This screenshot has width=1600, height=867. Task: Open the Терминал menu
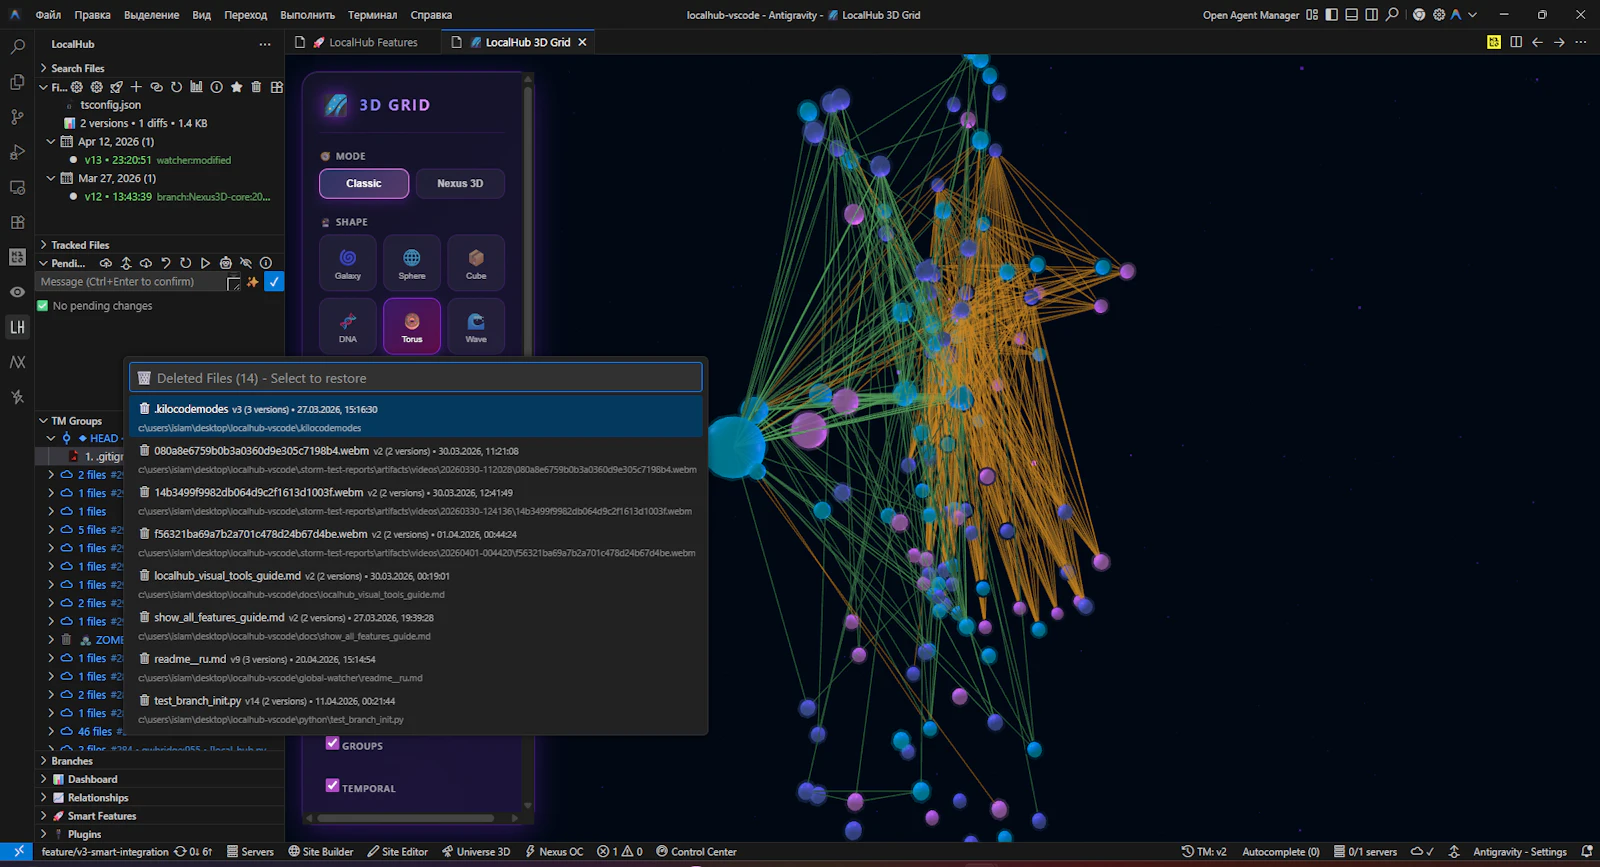pos(372,15)
